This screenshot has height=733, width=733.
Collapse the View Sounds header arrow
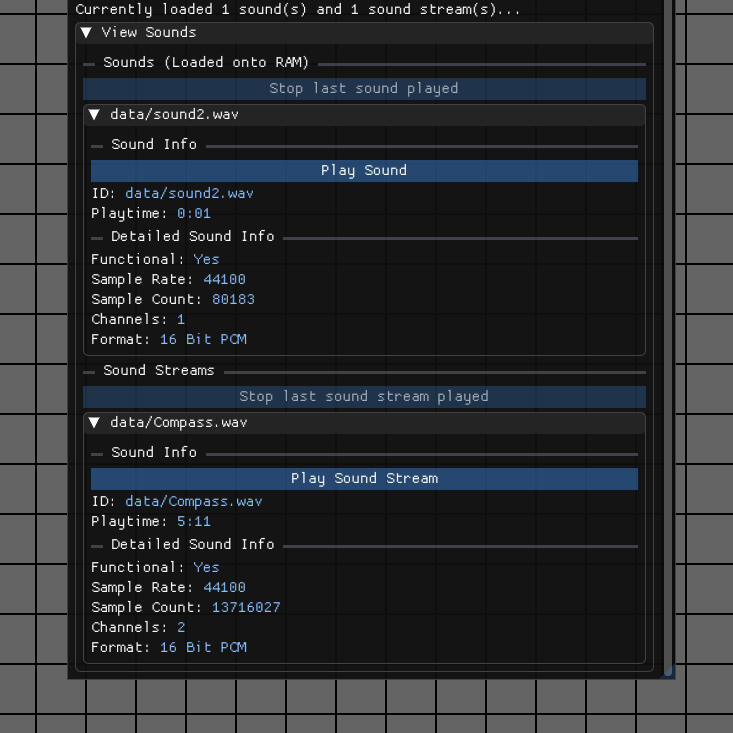87,32
